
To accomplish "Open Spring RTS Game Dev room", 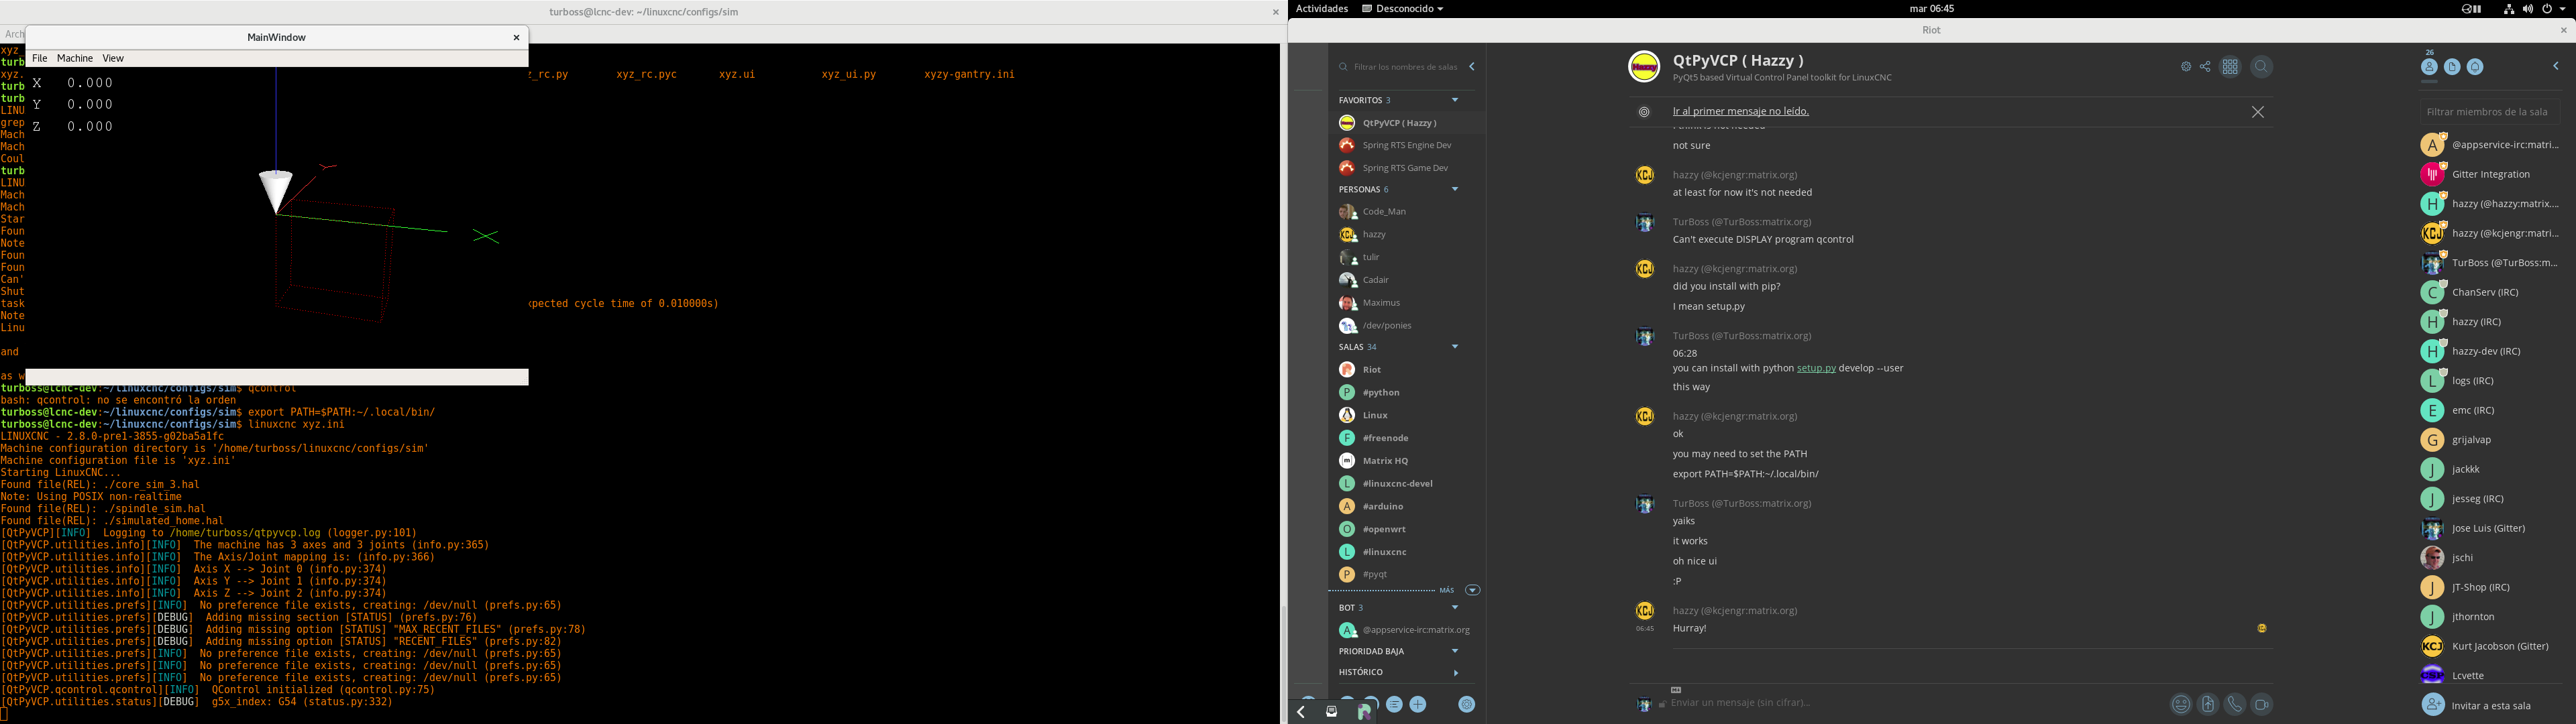I will pos(1407,168).
